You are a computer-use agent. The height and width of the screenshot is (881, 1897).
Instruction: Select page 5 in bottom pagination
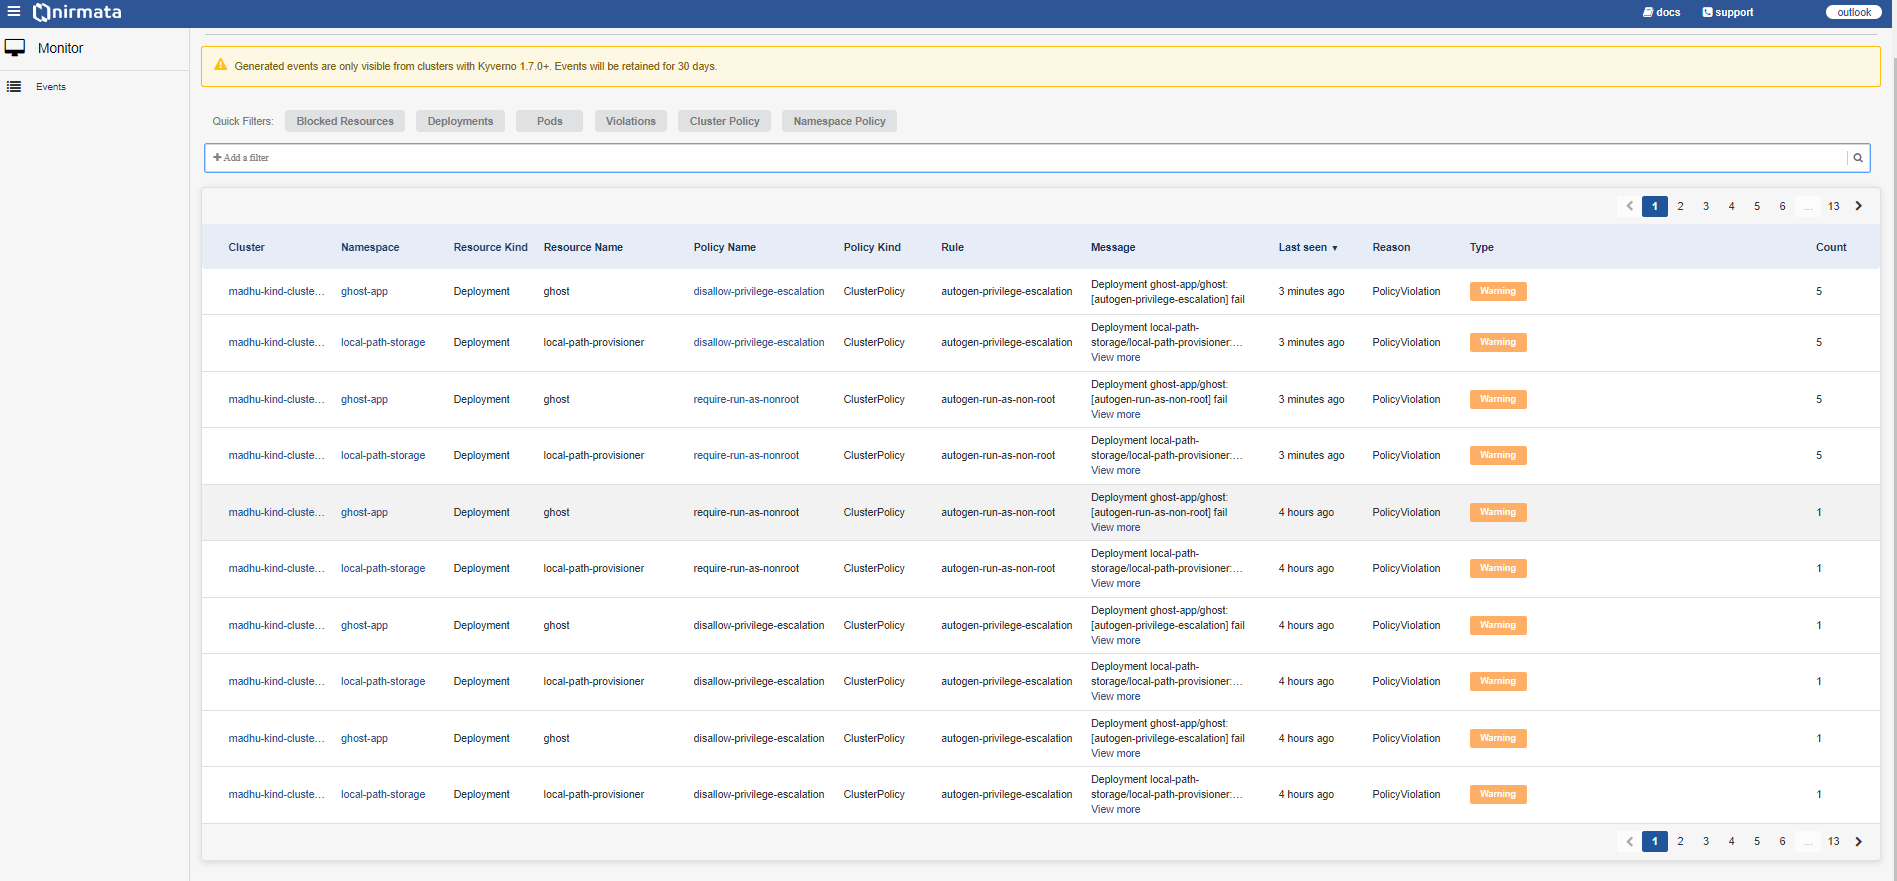point(1757,841)
